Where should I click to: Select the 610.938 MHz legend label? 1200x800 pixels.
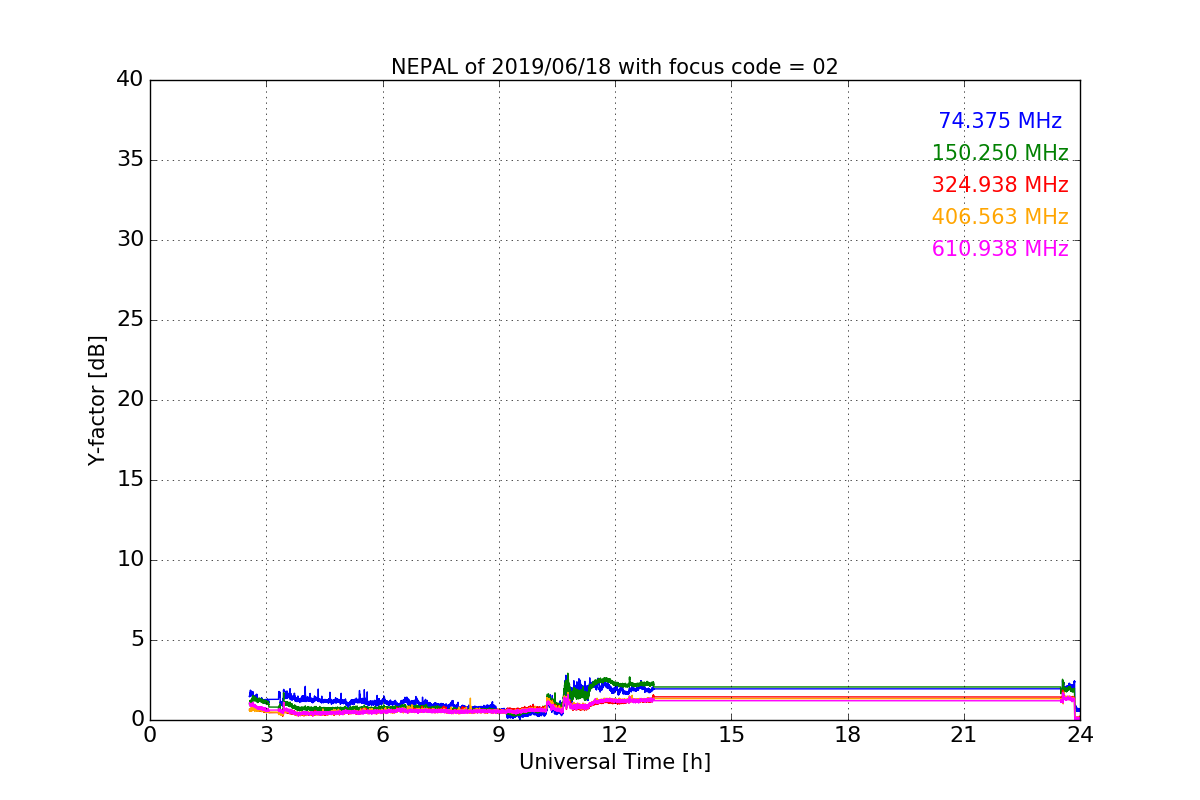pyautogui.click(x=1000, y=249)
